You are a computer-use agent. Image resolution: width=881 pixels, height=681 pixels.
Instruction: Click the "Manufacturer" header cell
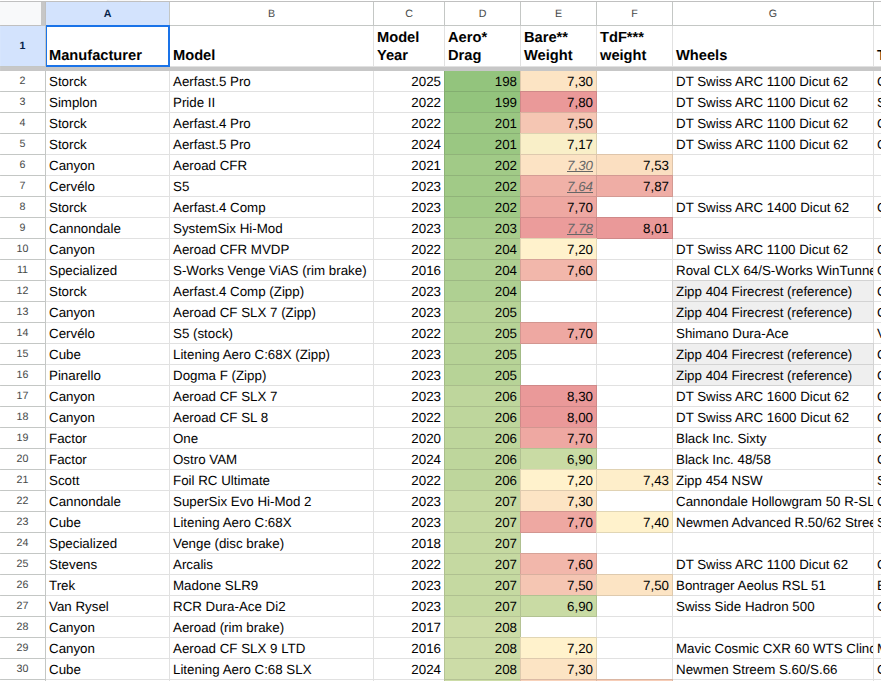click(107, 46)
